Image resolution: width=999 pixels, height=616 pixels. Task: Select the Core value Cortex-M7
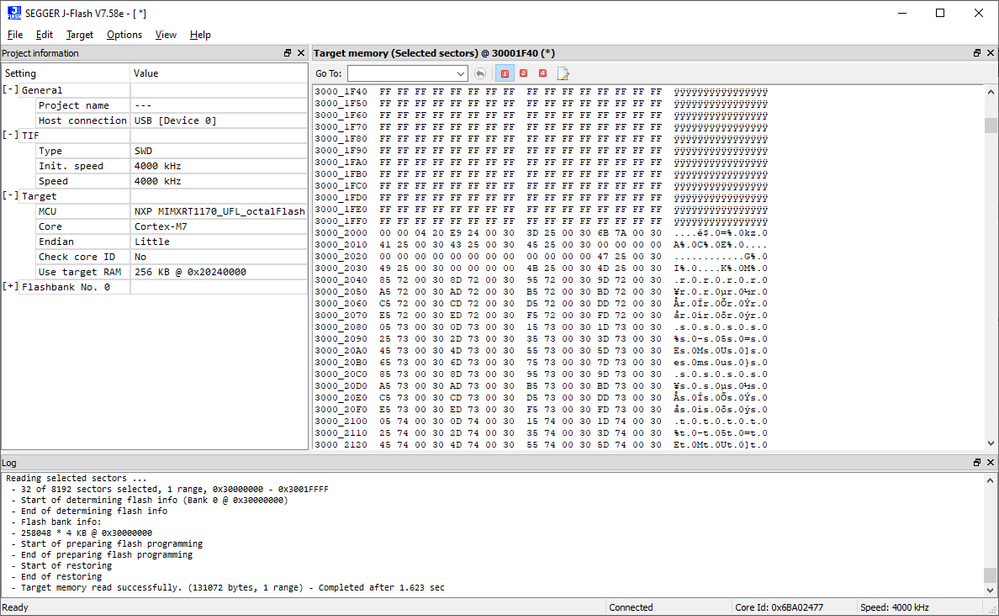(161, 227)
